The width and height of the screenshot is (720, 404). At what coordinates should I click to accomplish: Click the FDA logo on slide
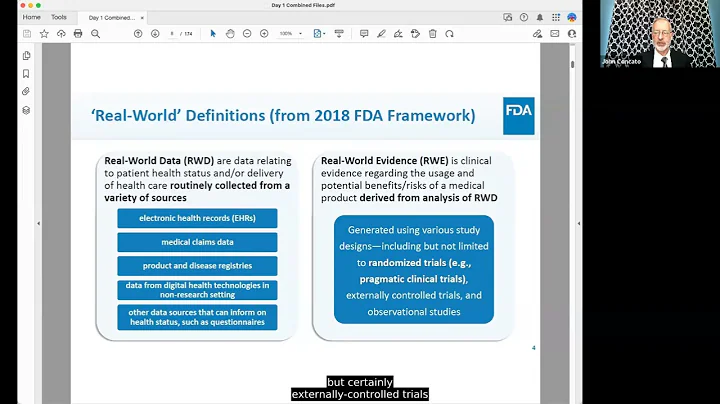518,116
